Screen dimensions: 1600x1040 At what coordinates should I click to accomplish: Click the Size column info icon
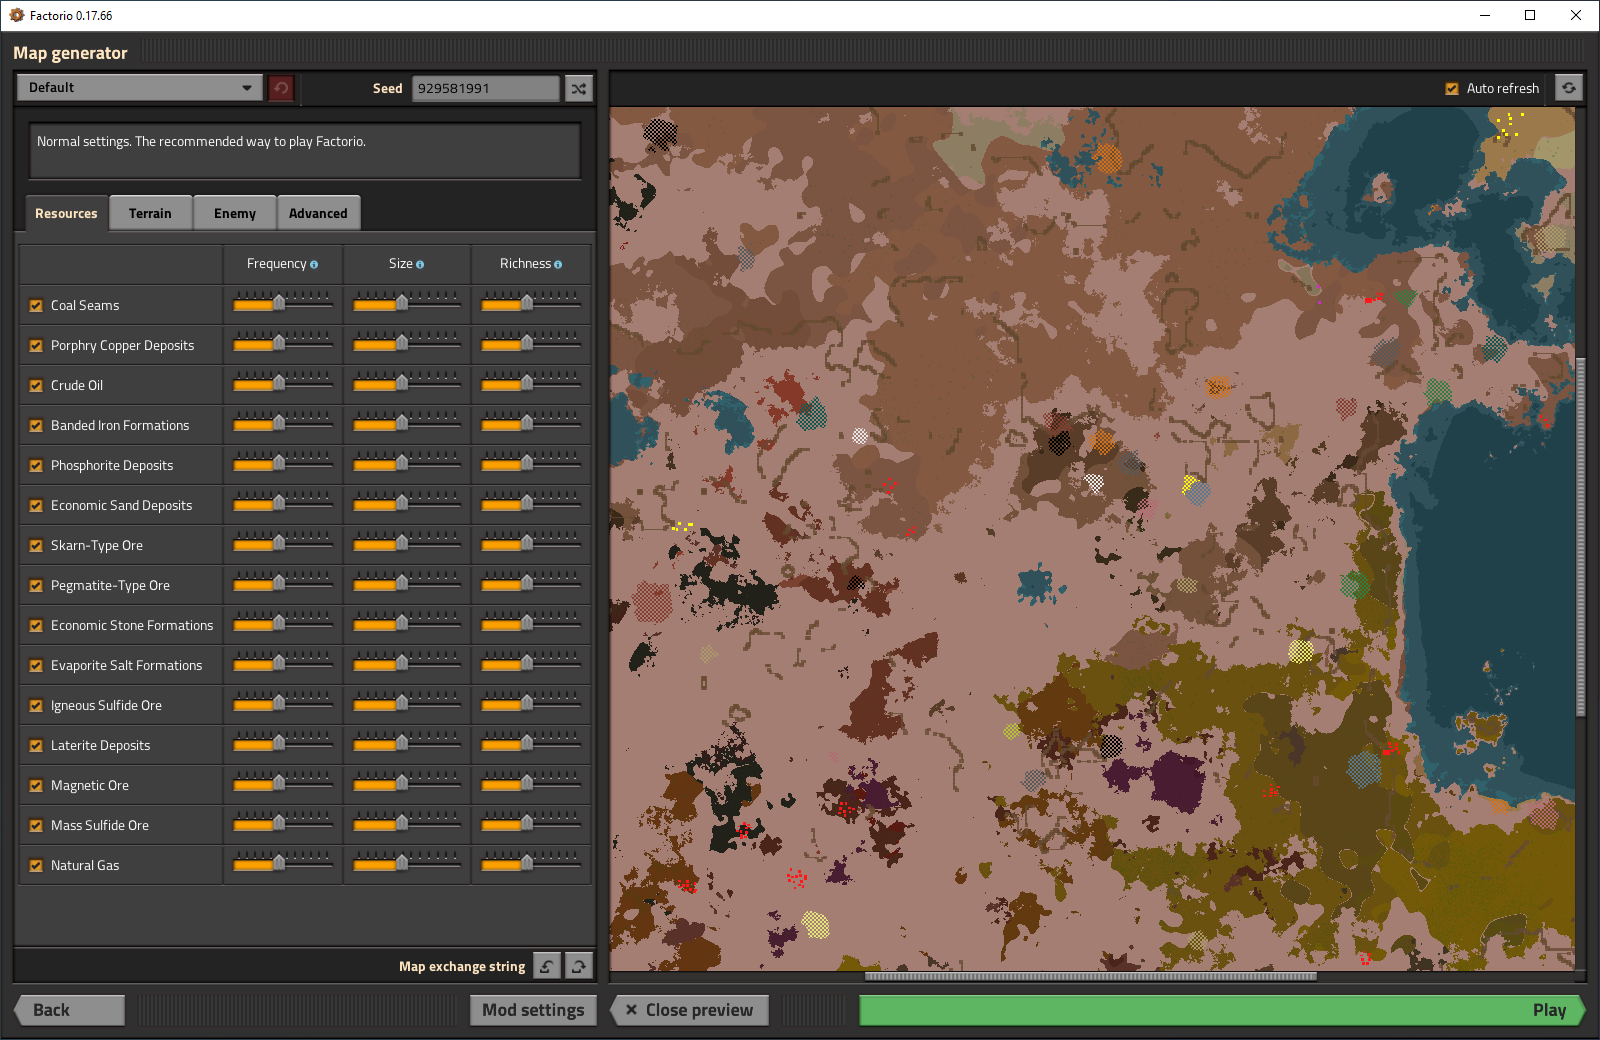(x=420, y=265)
